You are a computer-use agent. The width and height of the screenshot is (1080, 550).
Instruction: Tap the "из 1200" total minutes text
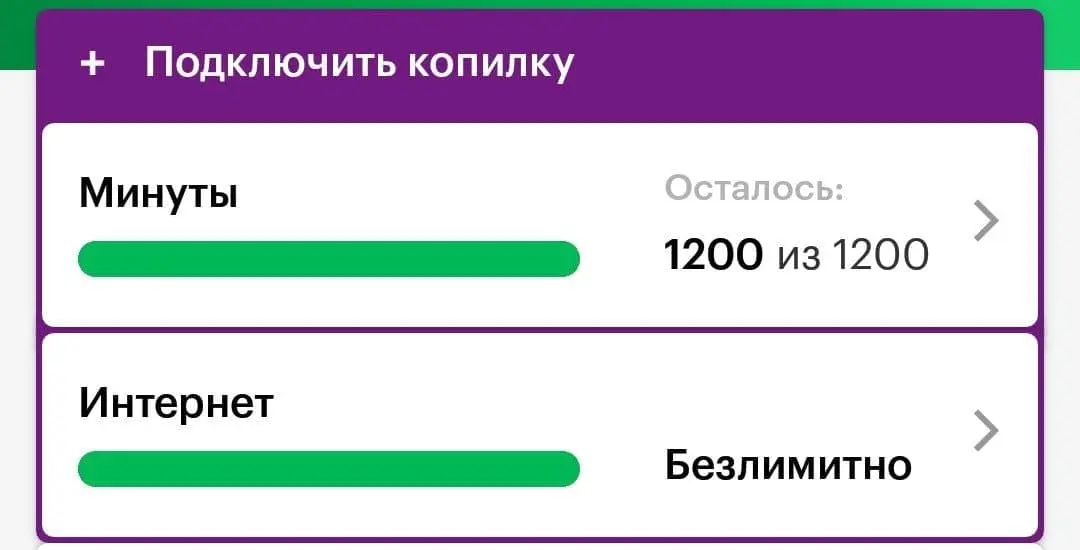pos(853,255)
